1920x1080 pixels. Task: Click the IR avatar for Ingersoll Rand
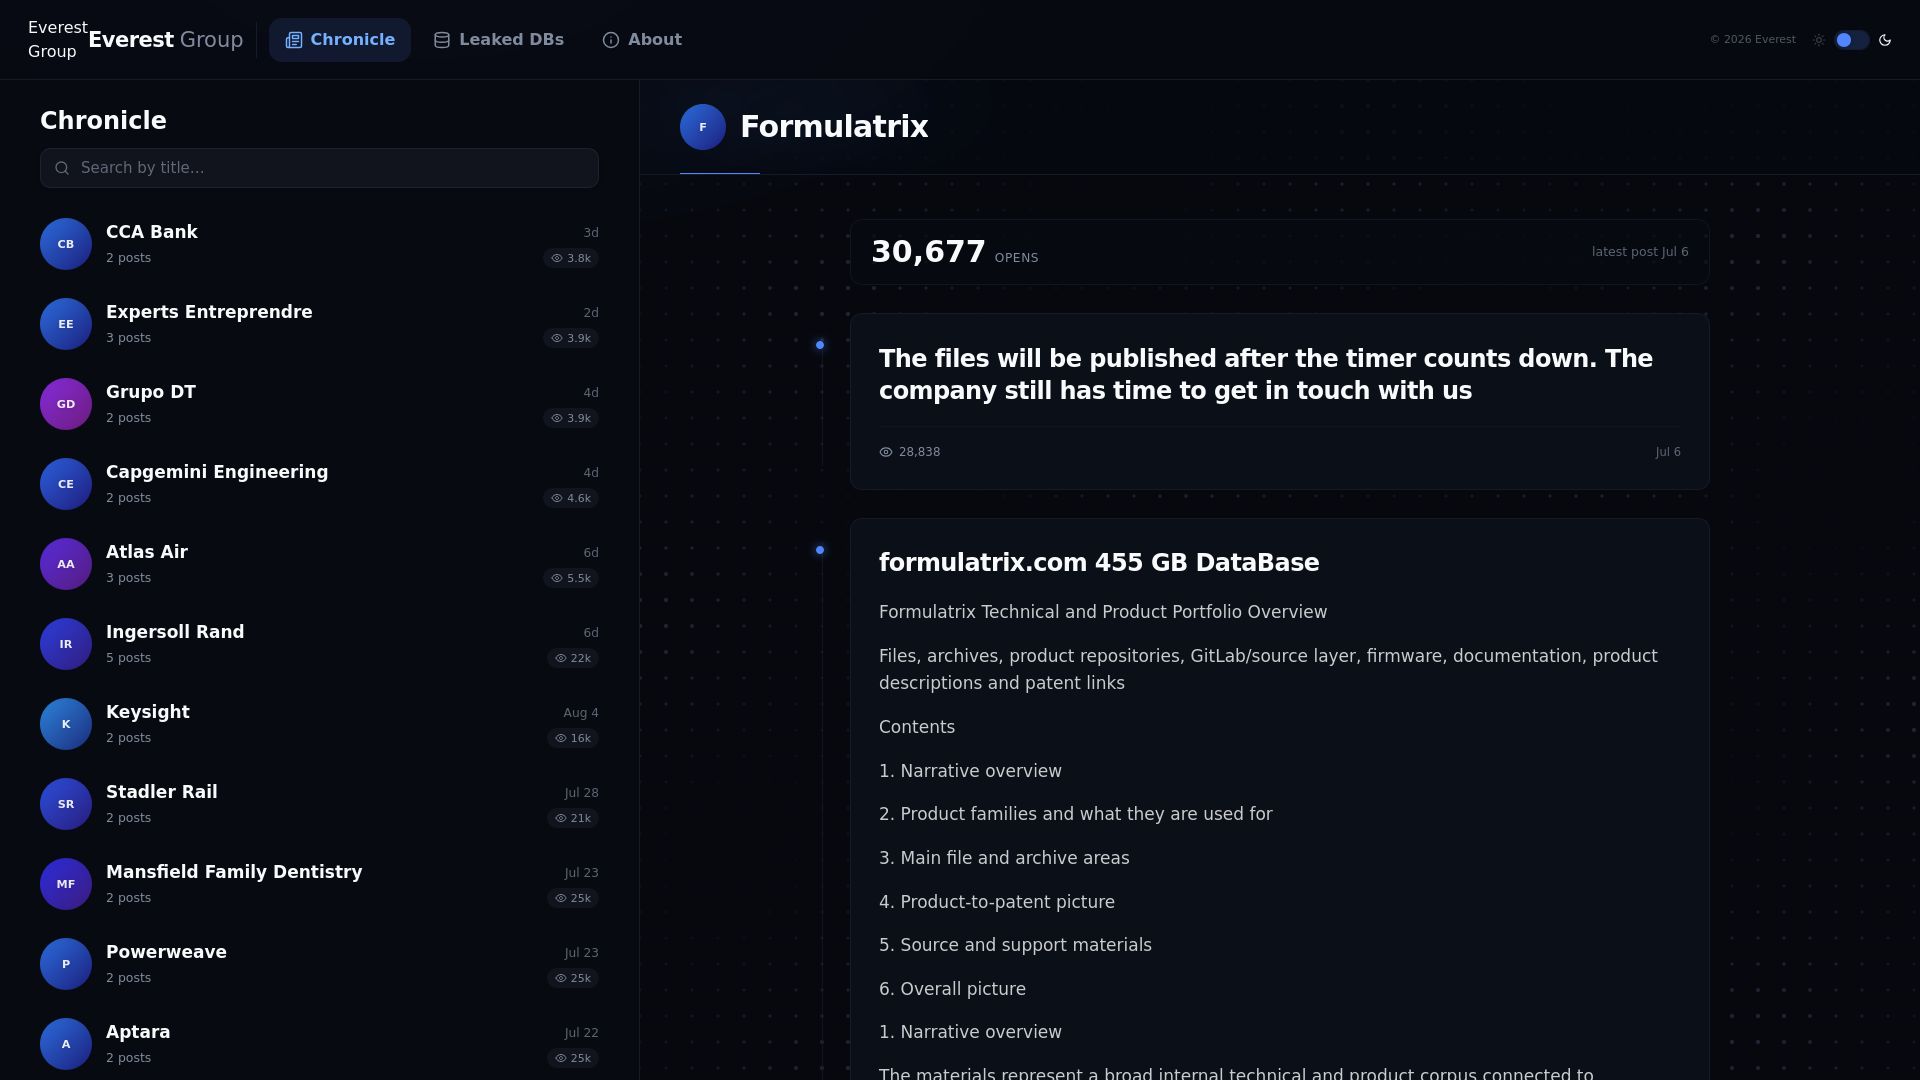tap(66, 644)
